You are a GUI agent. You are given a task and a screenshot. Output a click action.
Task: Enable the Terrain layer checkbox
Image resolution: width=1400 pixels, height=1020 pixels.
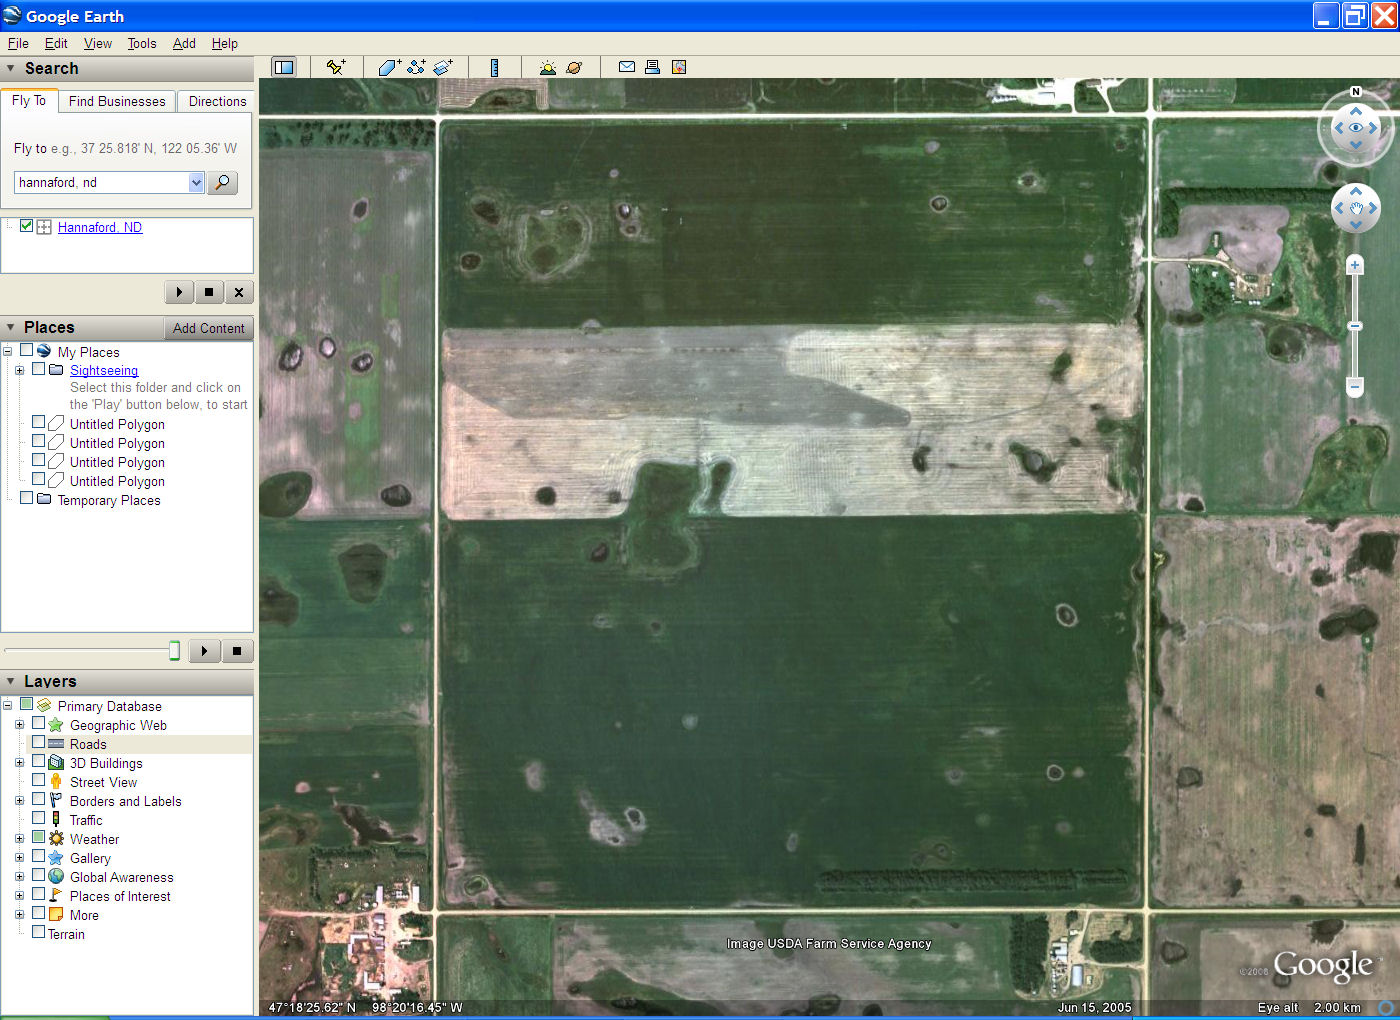pyautogui.click(x=39, y=932)
